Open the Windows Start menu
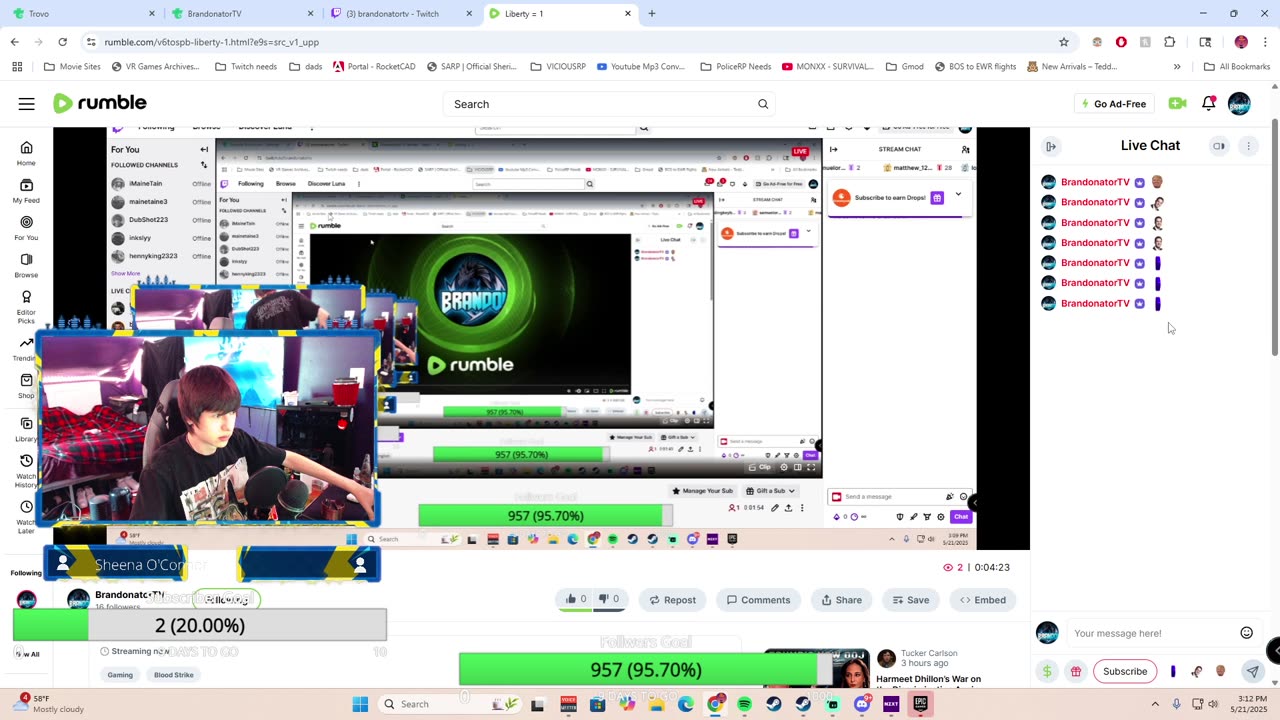This screenshot has height=720, width=1280. pyautogui.click(x=360, y=704)
